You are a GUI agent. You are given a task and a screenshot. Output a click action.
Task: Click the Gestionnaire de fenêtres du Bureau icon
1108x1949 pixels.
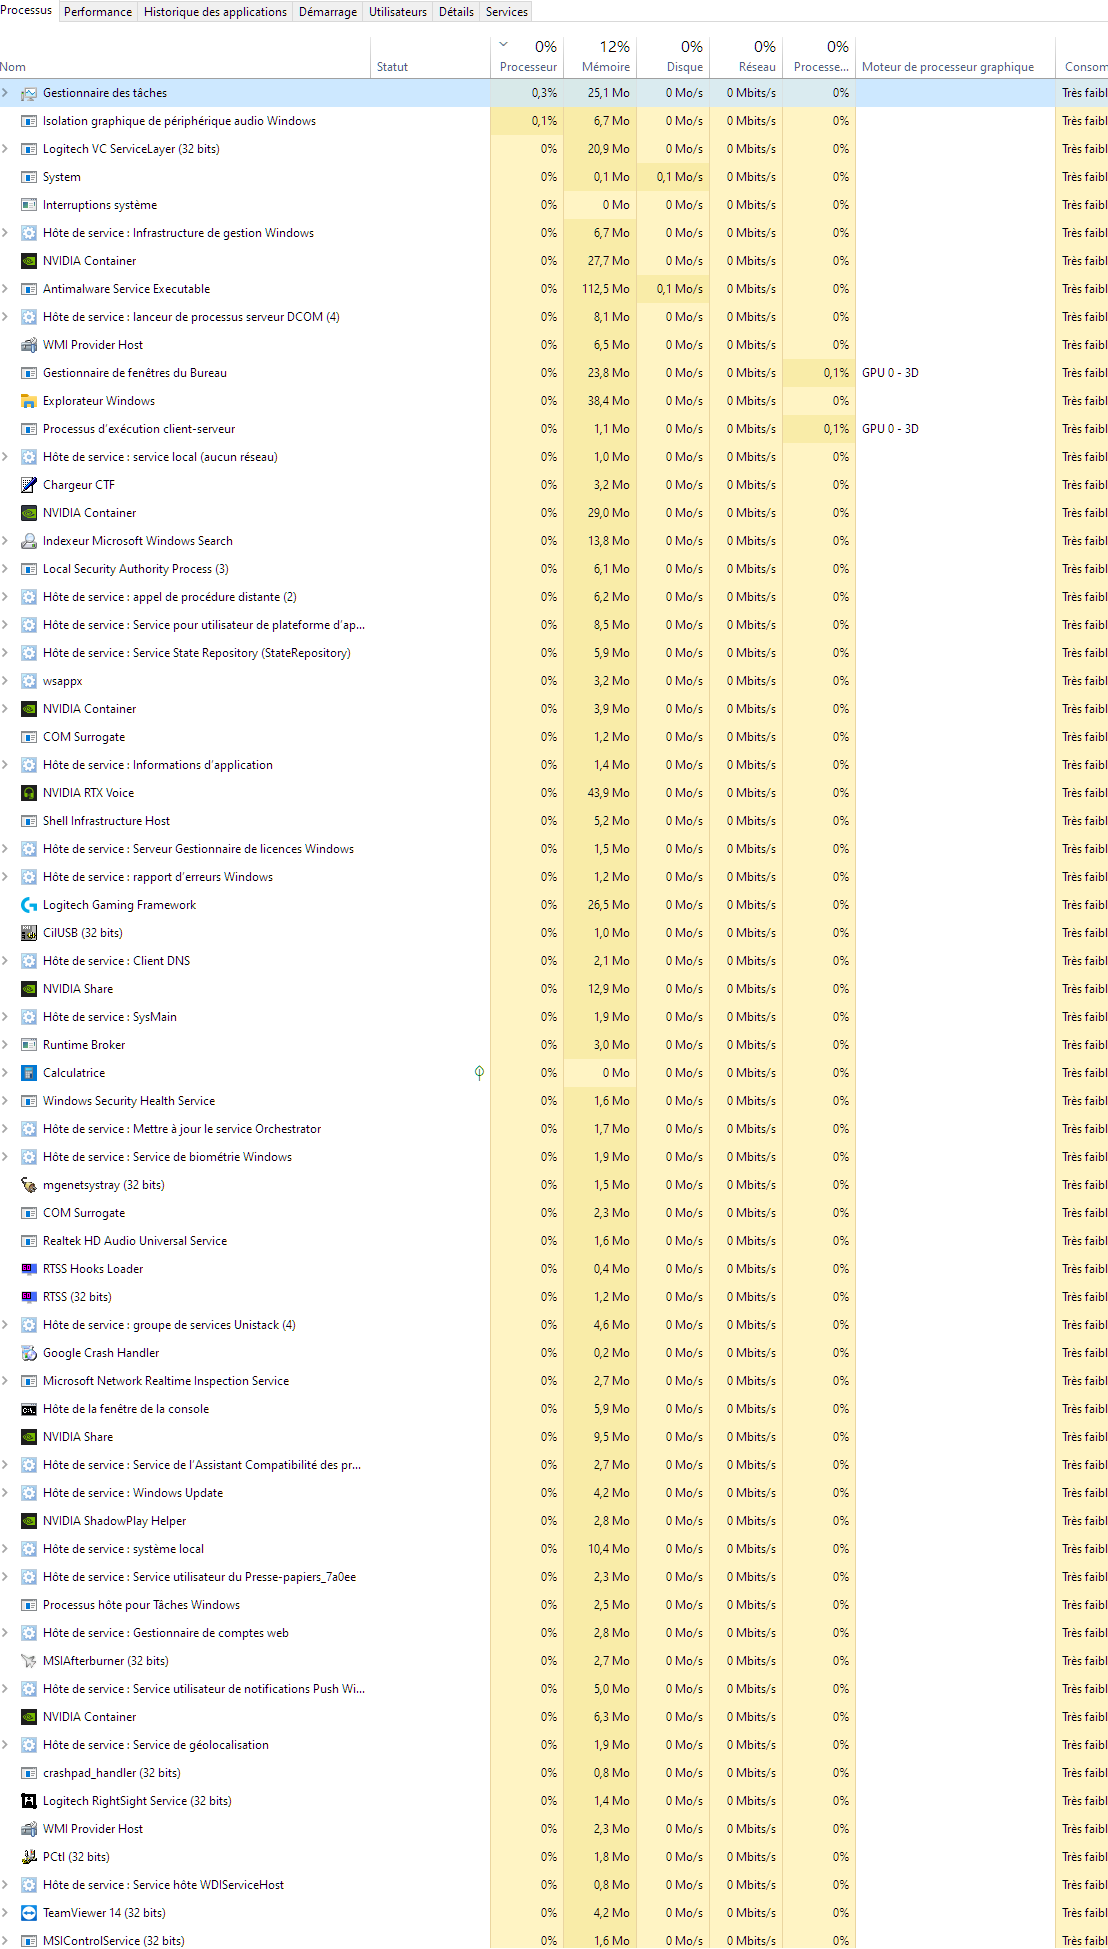[29, 373]
